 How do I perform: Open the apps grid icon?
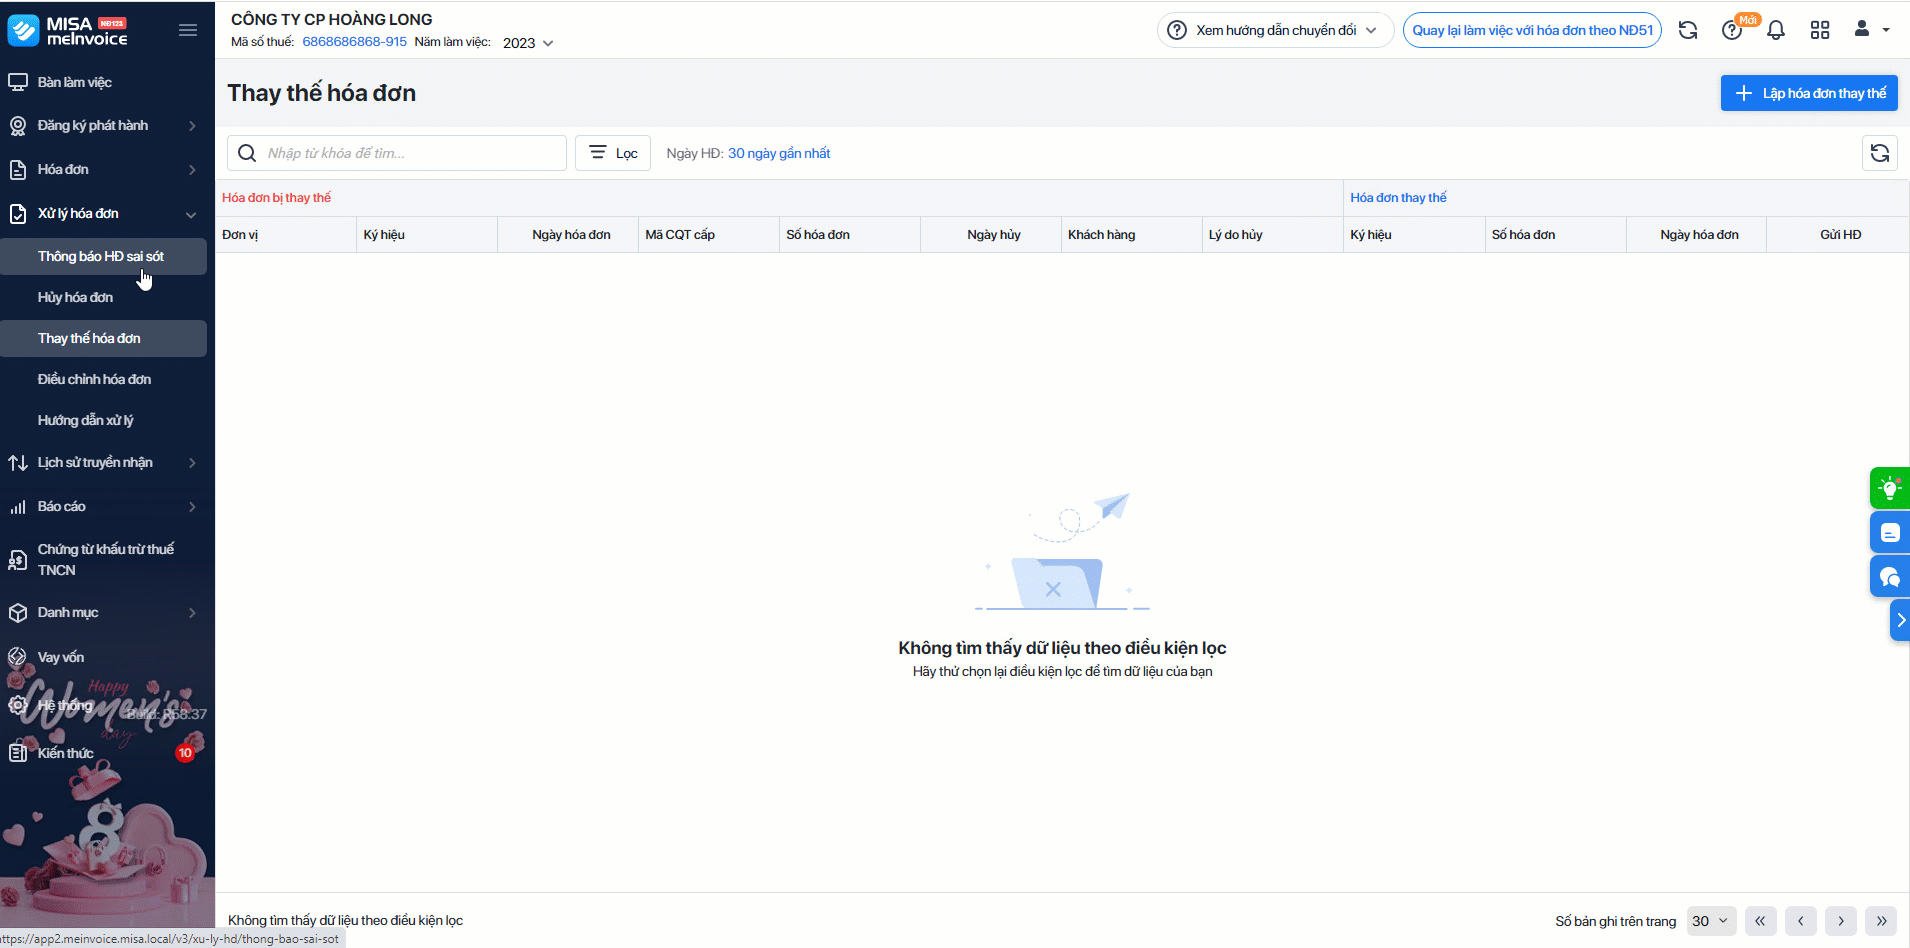[1820, 30]
